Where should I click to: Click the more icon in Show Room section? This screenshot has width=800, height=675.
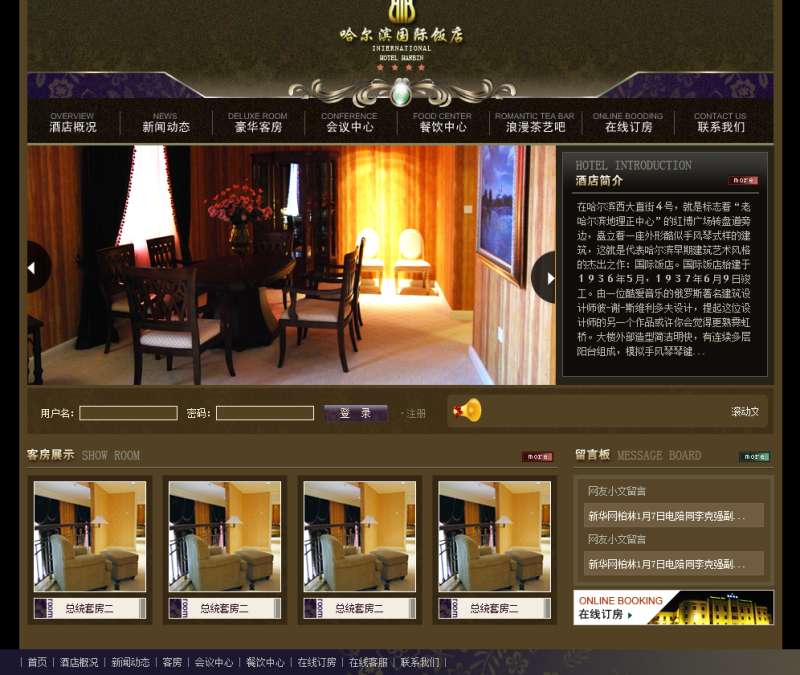(537, 455)
